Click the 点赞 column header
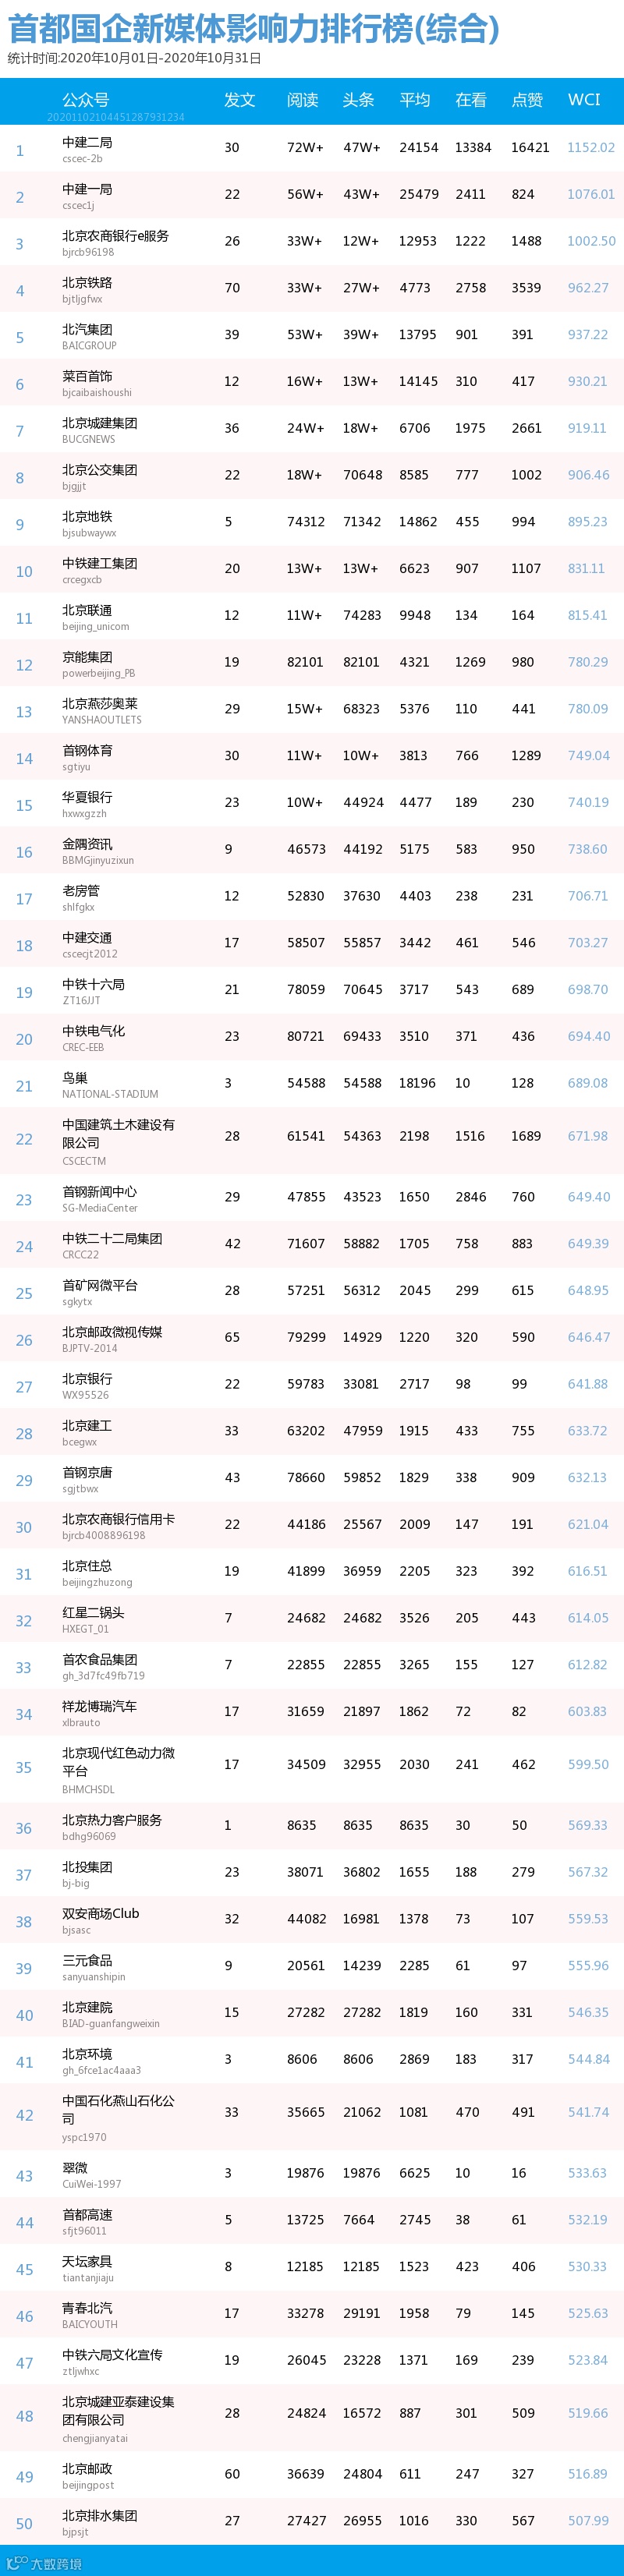 527,100
